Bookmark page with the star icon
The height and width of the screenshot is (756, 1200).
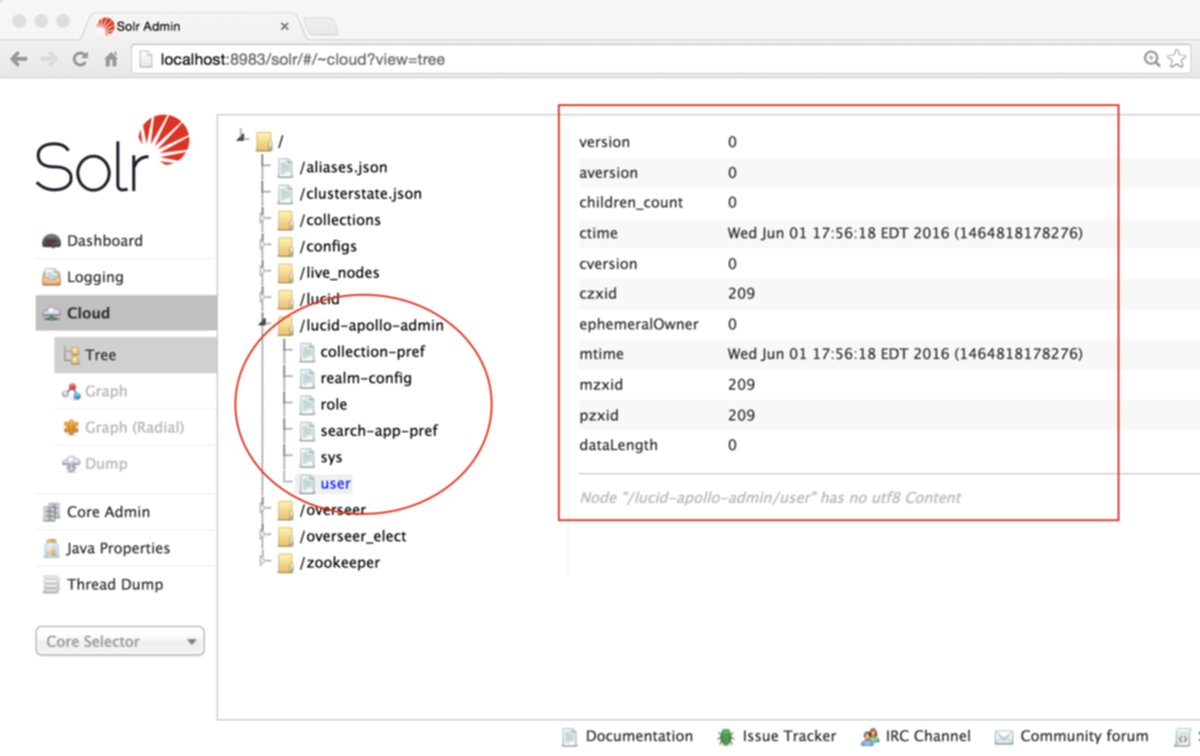click(x=1176, y=59)
